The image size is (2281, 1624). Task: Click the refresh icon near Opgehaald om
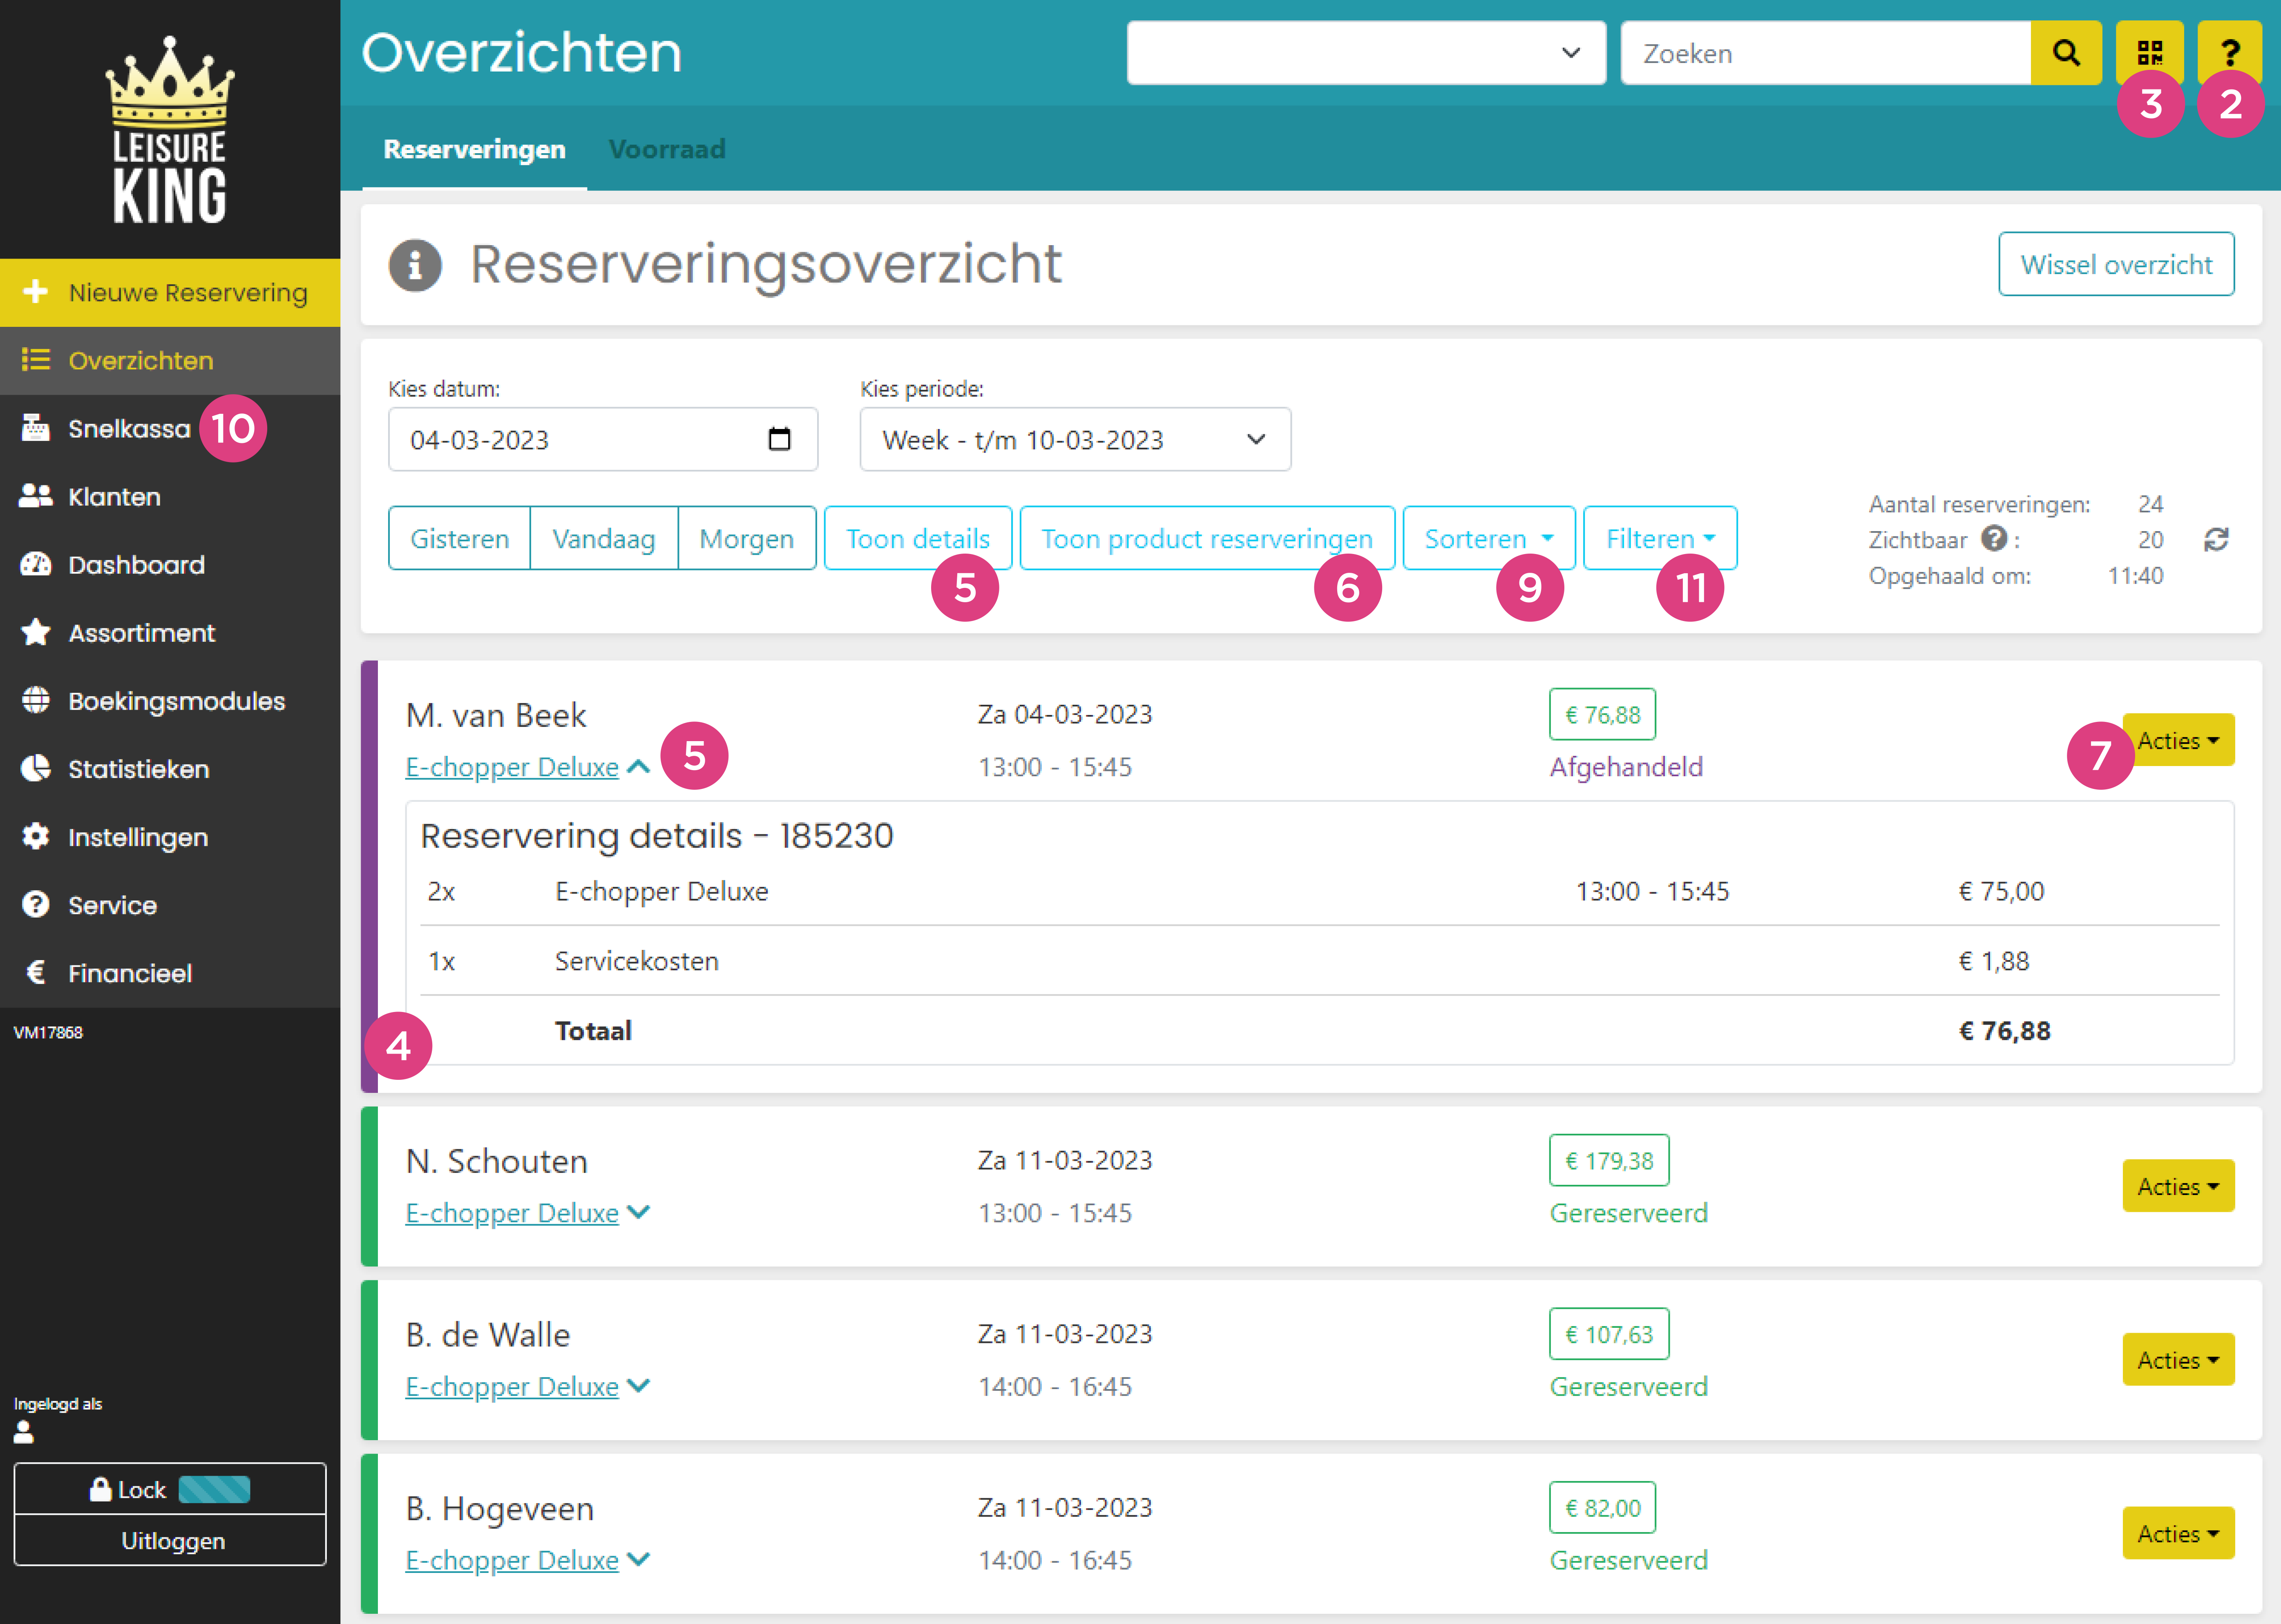pyautogui.click(x=2216, y=540)
